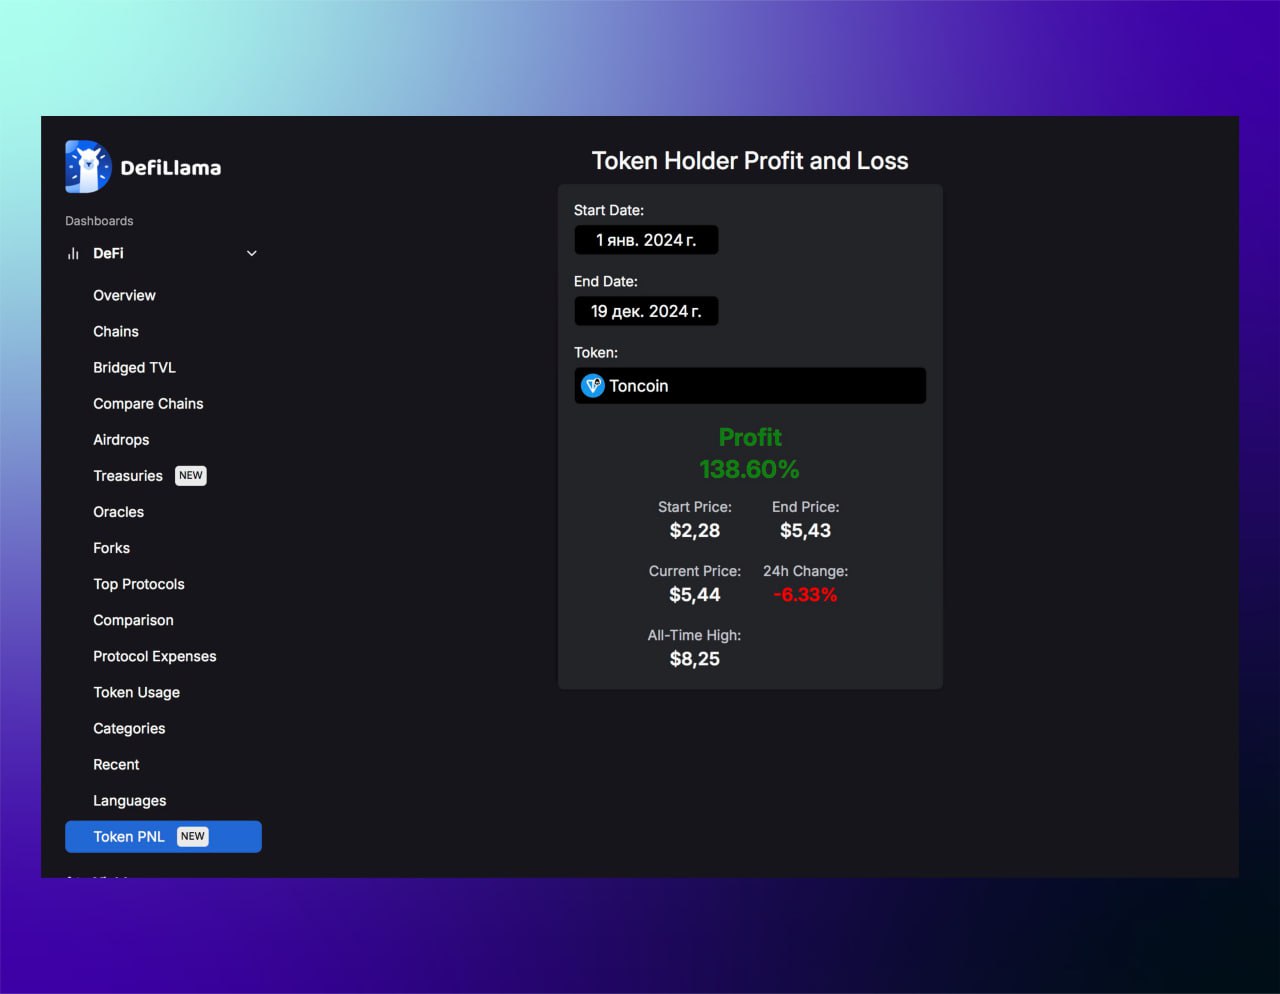Click the Start Price value $2,28

[695, 531]
